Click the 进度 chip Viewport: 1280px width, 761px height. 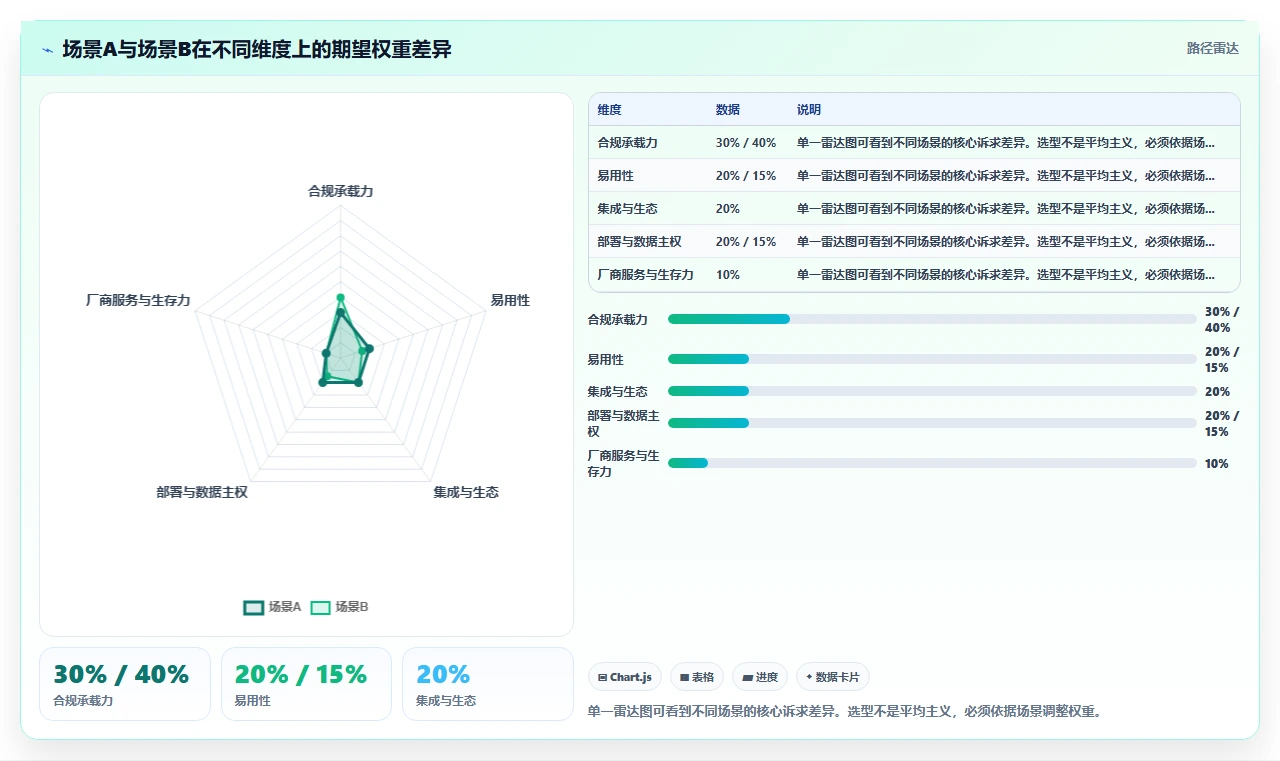point(759,677)
